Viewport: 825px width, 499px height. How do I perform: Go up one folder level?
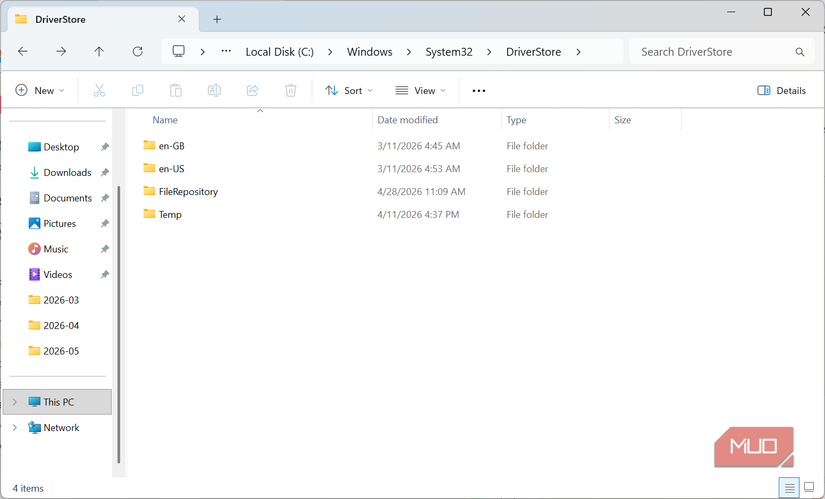coord(99,52)
